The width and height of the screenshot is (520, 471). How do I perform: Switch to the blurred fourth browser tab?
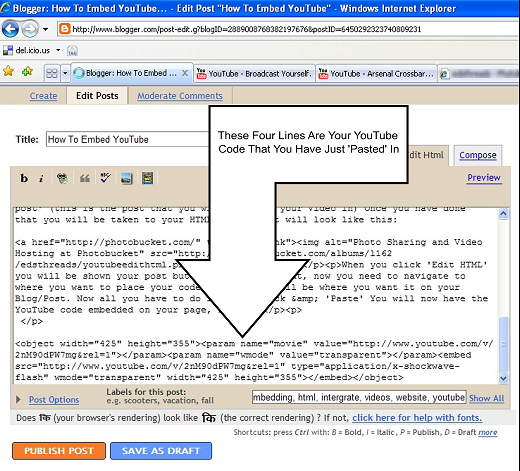[479, 73]
